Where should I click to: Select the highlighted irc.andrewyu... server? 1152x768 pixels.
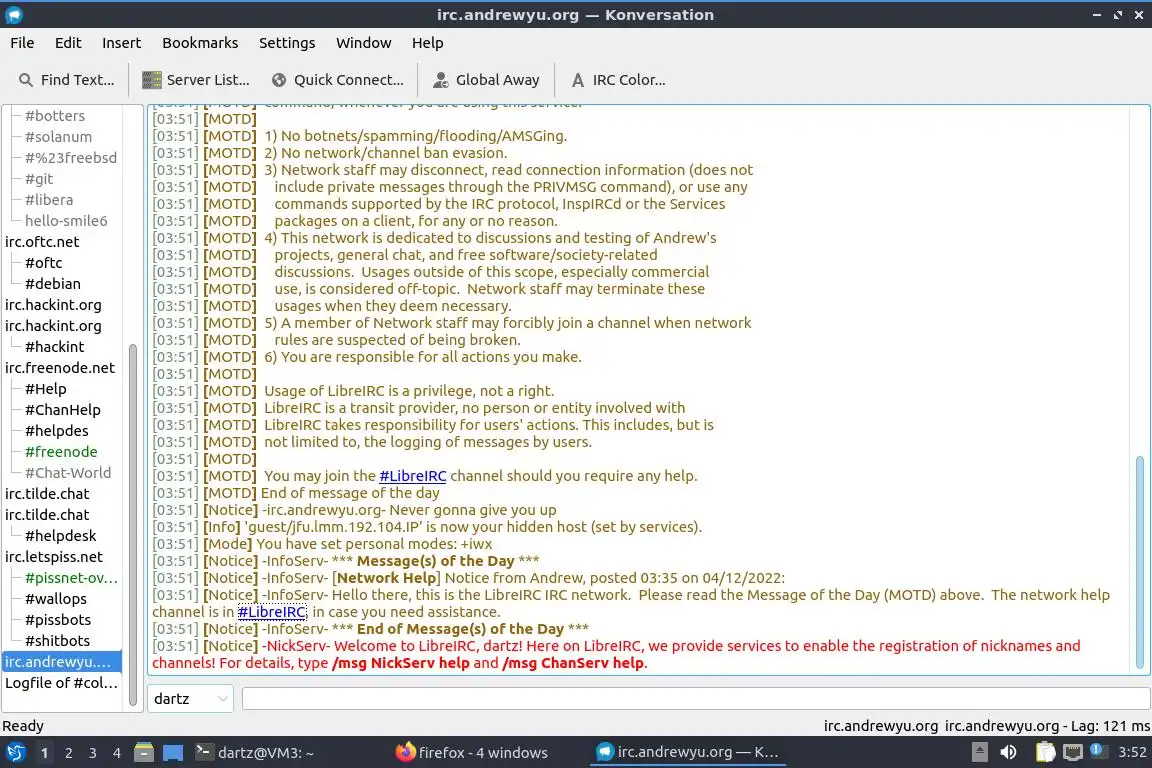(62, 662)
